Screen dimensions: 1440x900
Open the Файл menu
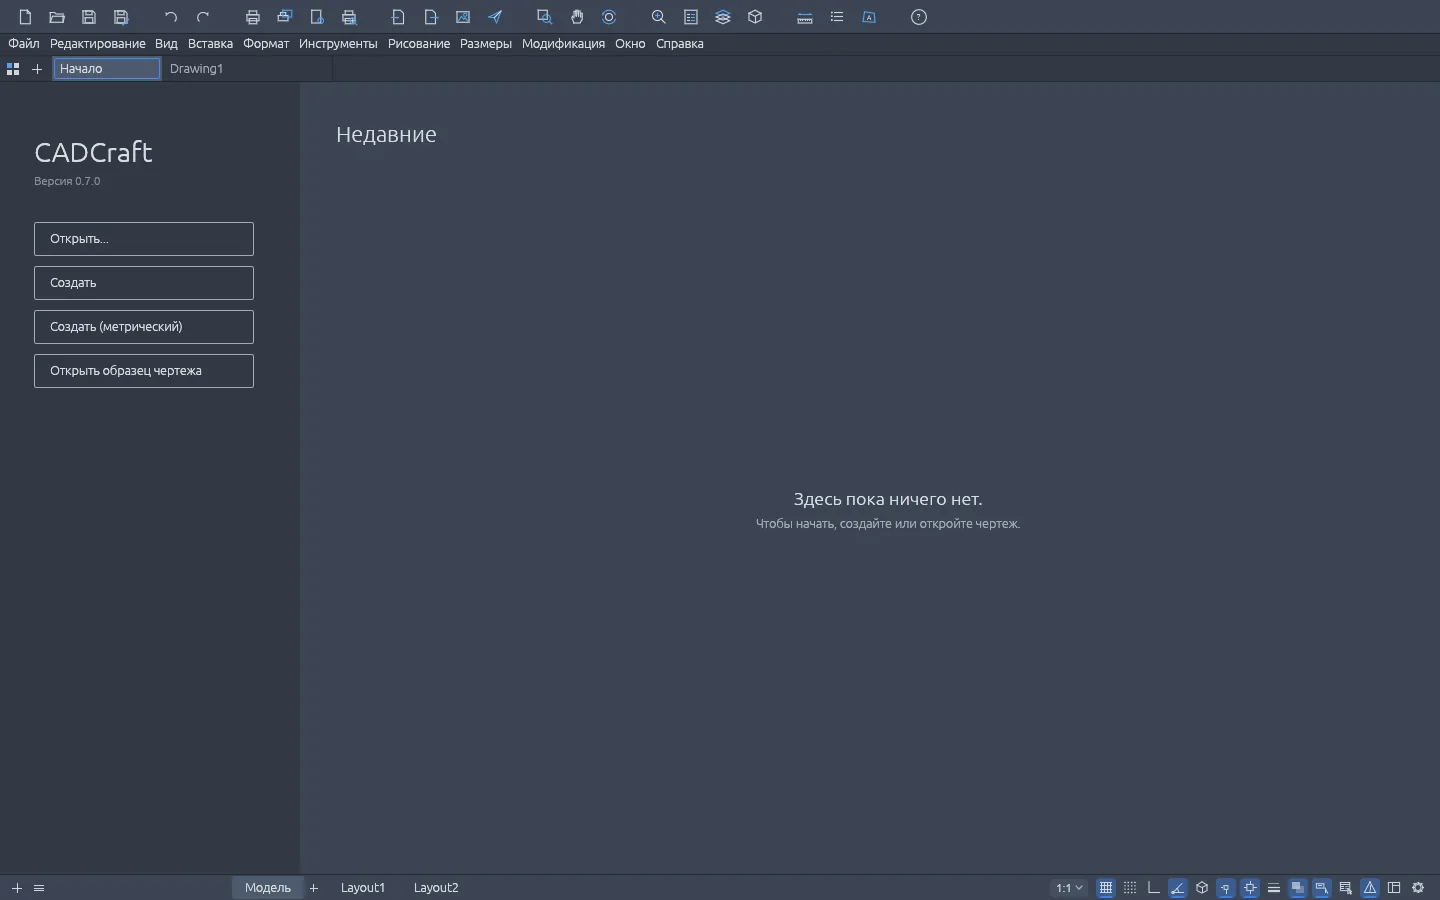click(x=24, y=44)
